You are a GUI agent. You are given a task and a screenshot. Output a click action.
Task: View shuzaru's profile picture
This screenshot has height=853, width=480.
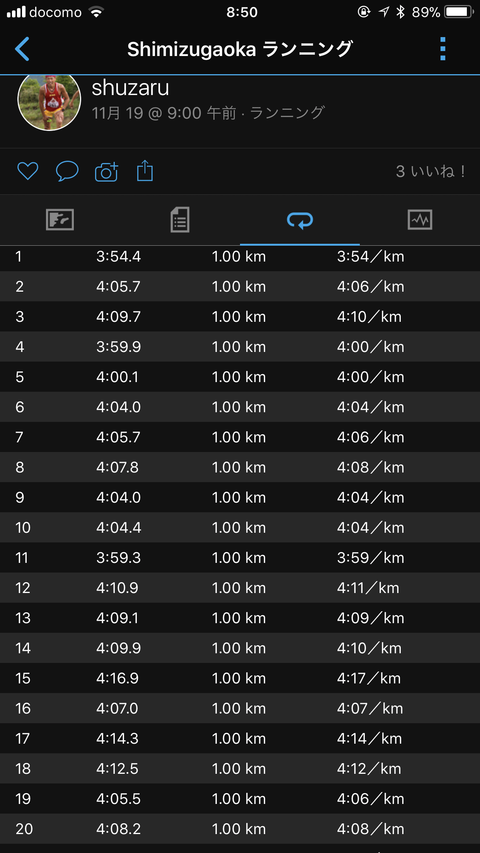coord(49,101)
